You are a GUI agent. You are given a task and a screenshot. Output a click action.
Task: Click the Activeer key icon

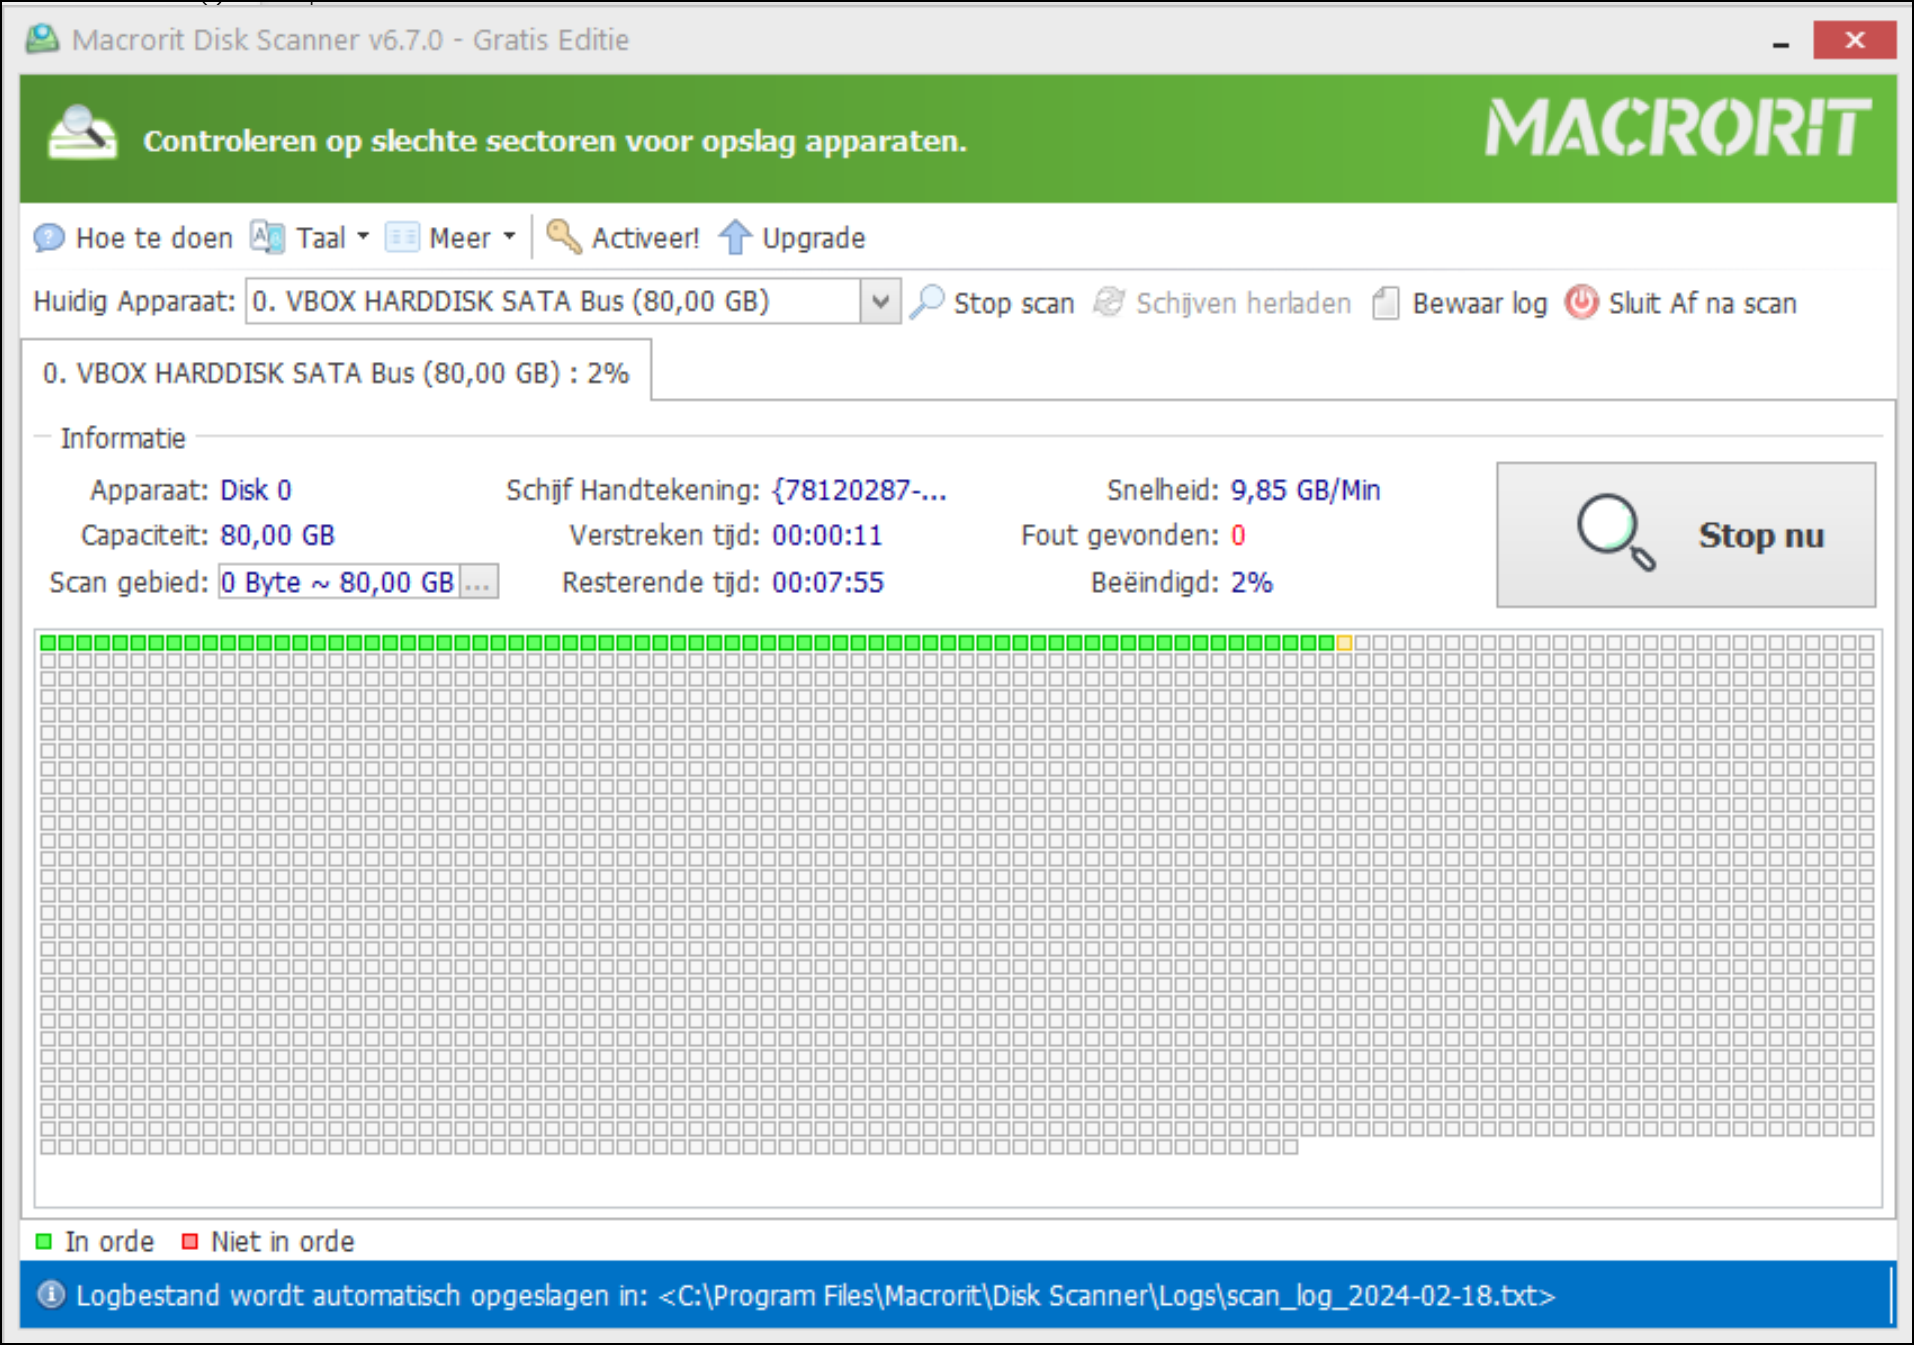click(564, 237)
